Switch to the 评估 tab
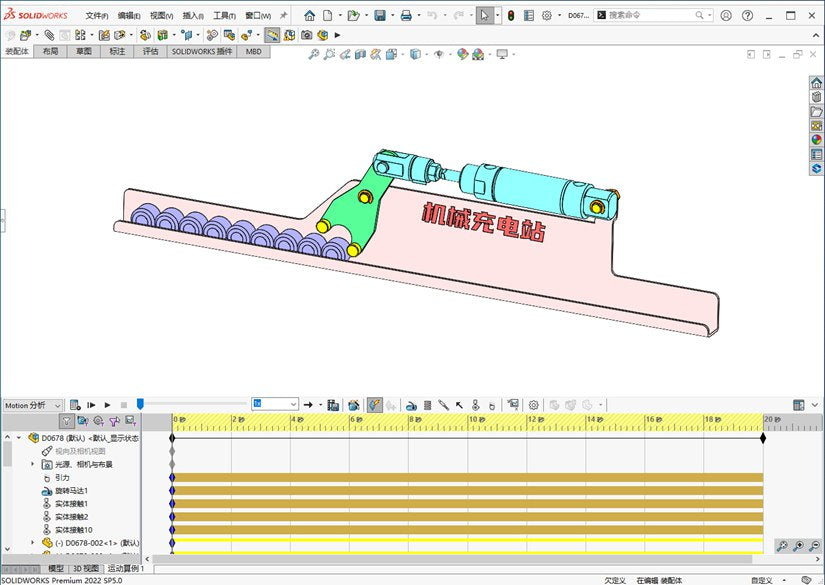Viewport: 825px width, 585px height. [150, 52]
